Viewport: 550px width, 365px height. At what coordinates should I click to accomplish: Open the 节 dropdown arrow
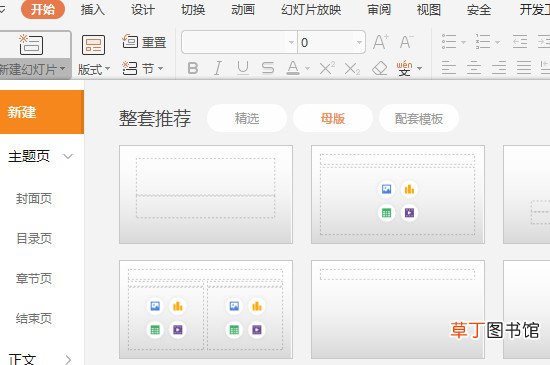click(x=161, y=68)
